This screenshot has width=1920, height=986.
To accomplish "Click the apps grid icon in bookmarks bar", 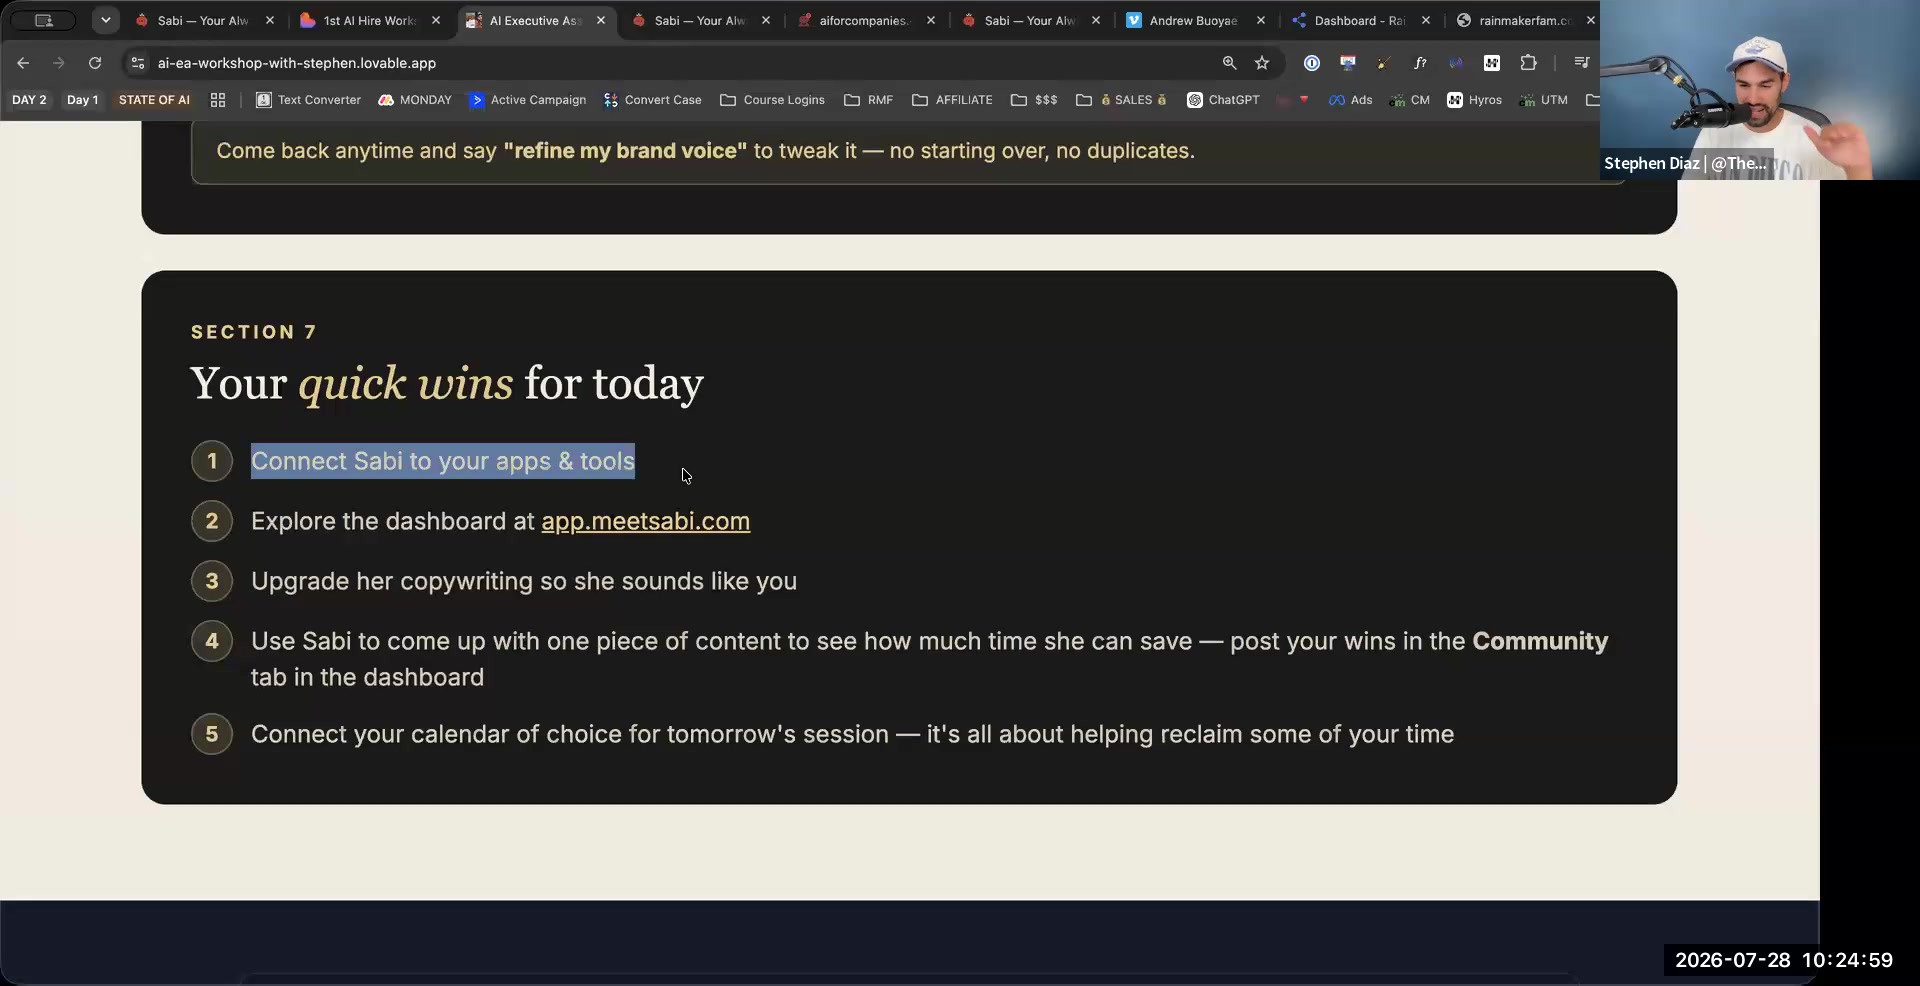I will point(218,100).
